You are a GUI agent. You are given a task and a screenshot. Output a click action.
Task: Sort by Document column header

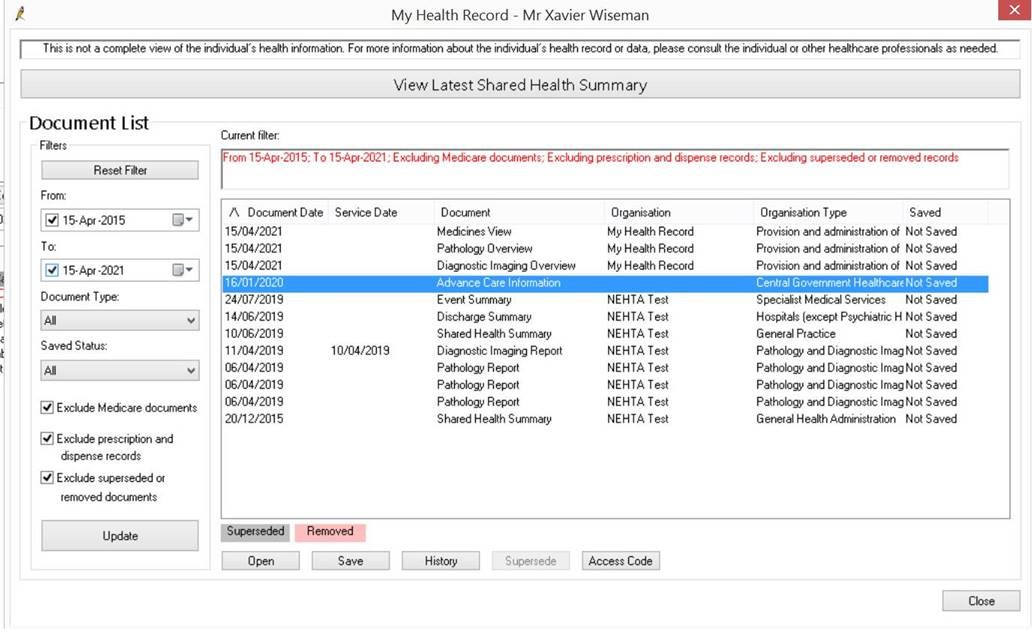pyautogui.click(x=519, y=213)
